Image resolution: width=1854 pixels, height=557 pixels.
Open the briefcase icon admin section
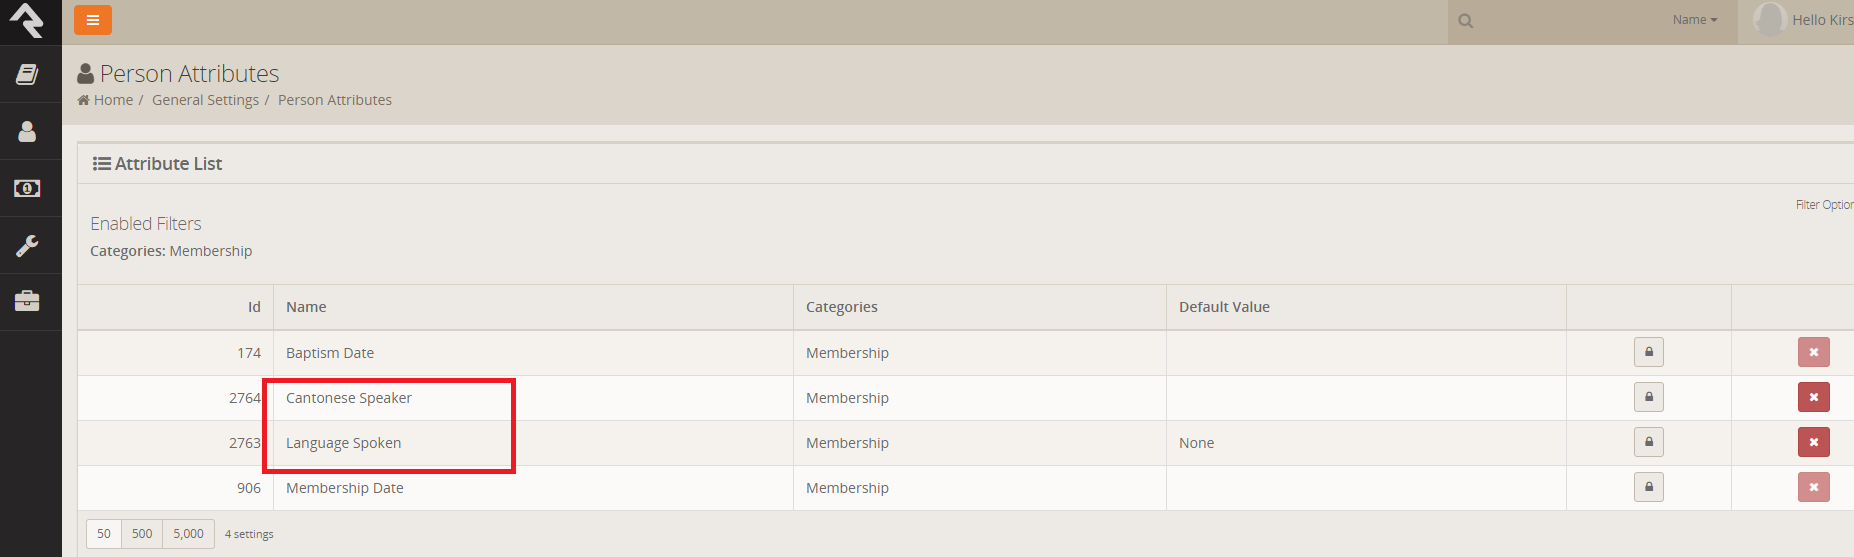tap(27, 301)
